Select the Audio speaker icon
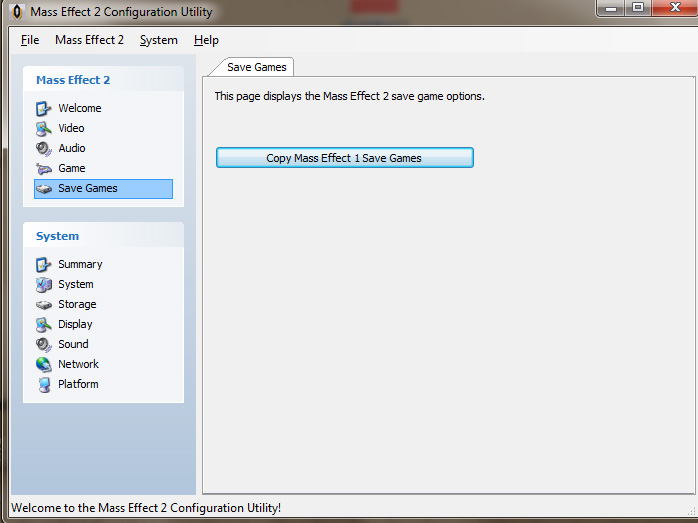The width and height of the screenshot is (698, 523). tap(43, 148)
